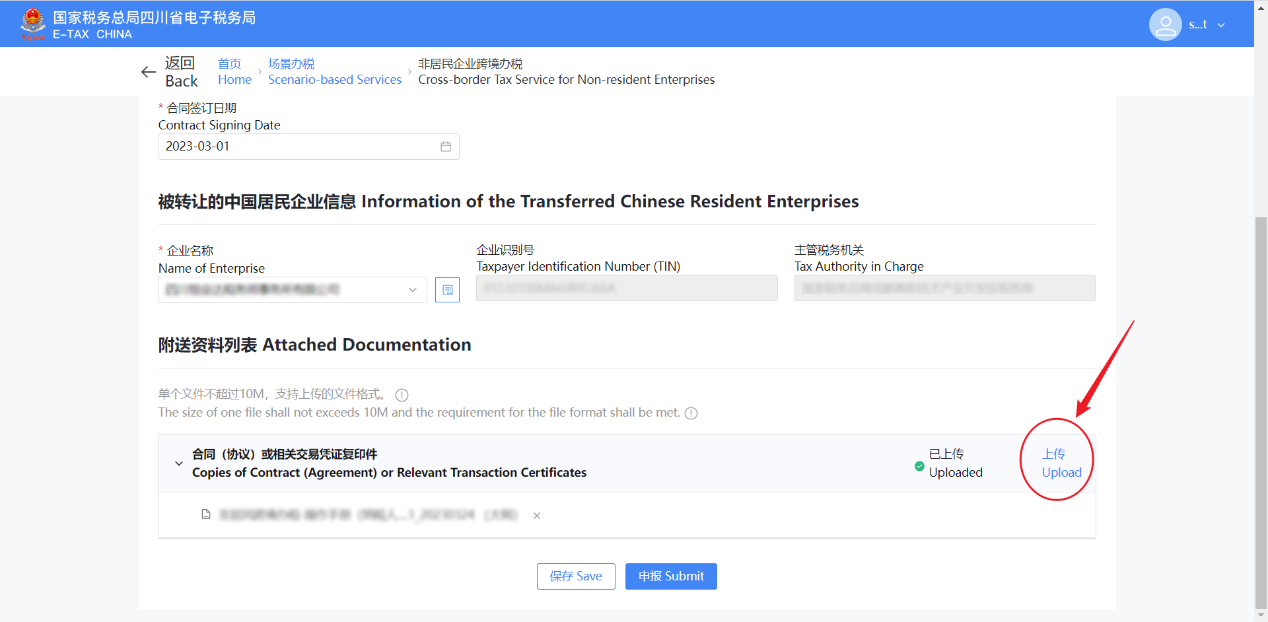Collapse the Copies of Contract row chevron

(179, 464)
